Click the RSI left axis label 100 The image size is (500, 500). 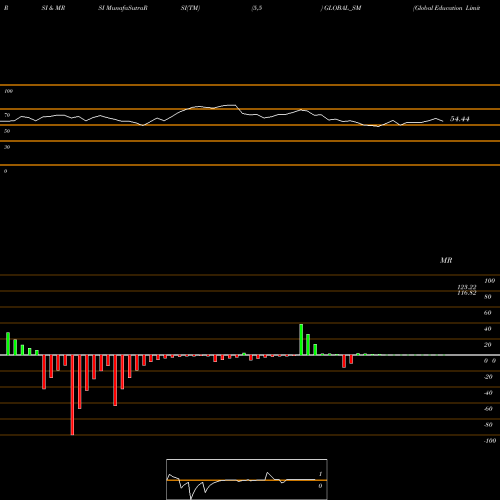click(8, 91)
